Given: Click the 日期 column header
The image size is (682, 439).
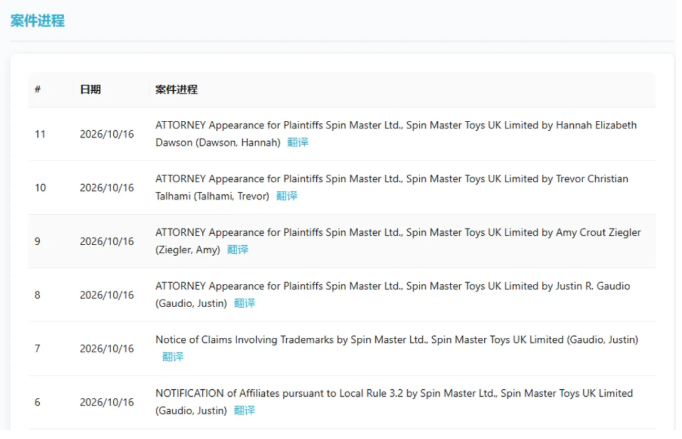Looking at the screenshot, I should coord(90,89).
